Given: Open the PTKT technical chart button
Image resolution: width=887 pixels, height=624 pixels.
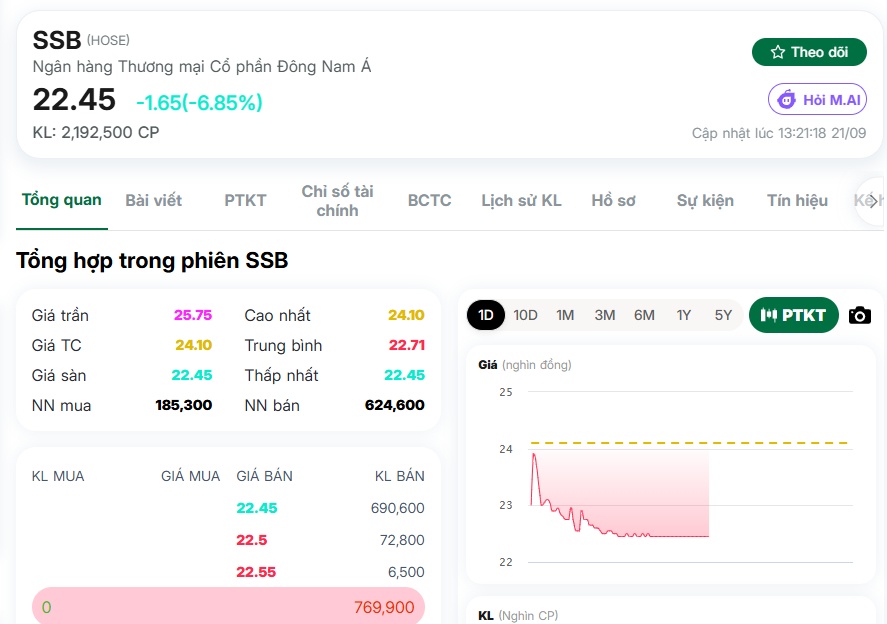Looking at the screenshot, I should coord(793,315).
